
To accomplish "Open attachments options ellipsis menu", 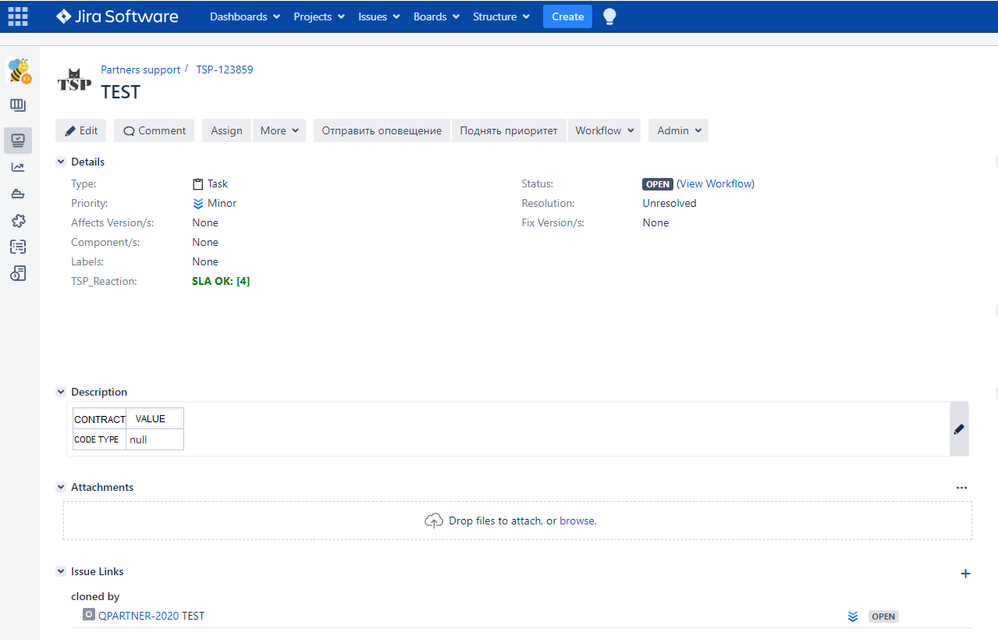I will coord(962,488).
